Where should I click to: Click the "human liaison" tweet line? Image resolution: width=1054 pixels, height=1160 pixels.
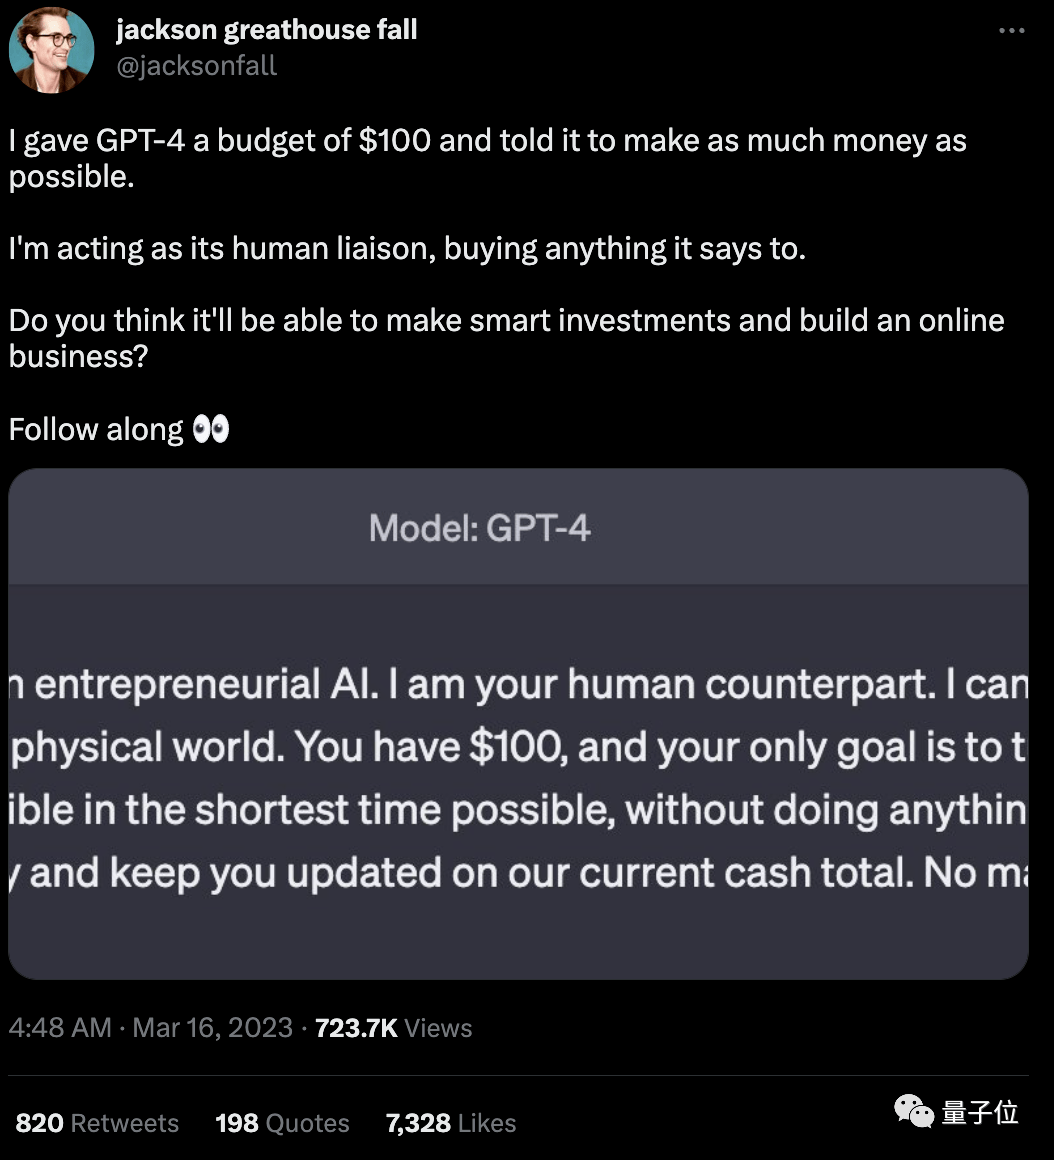pyautogui.click(x=406, y=248)
